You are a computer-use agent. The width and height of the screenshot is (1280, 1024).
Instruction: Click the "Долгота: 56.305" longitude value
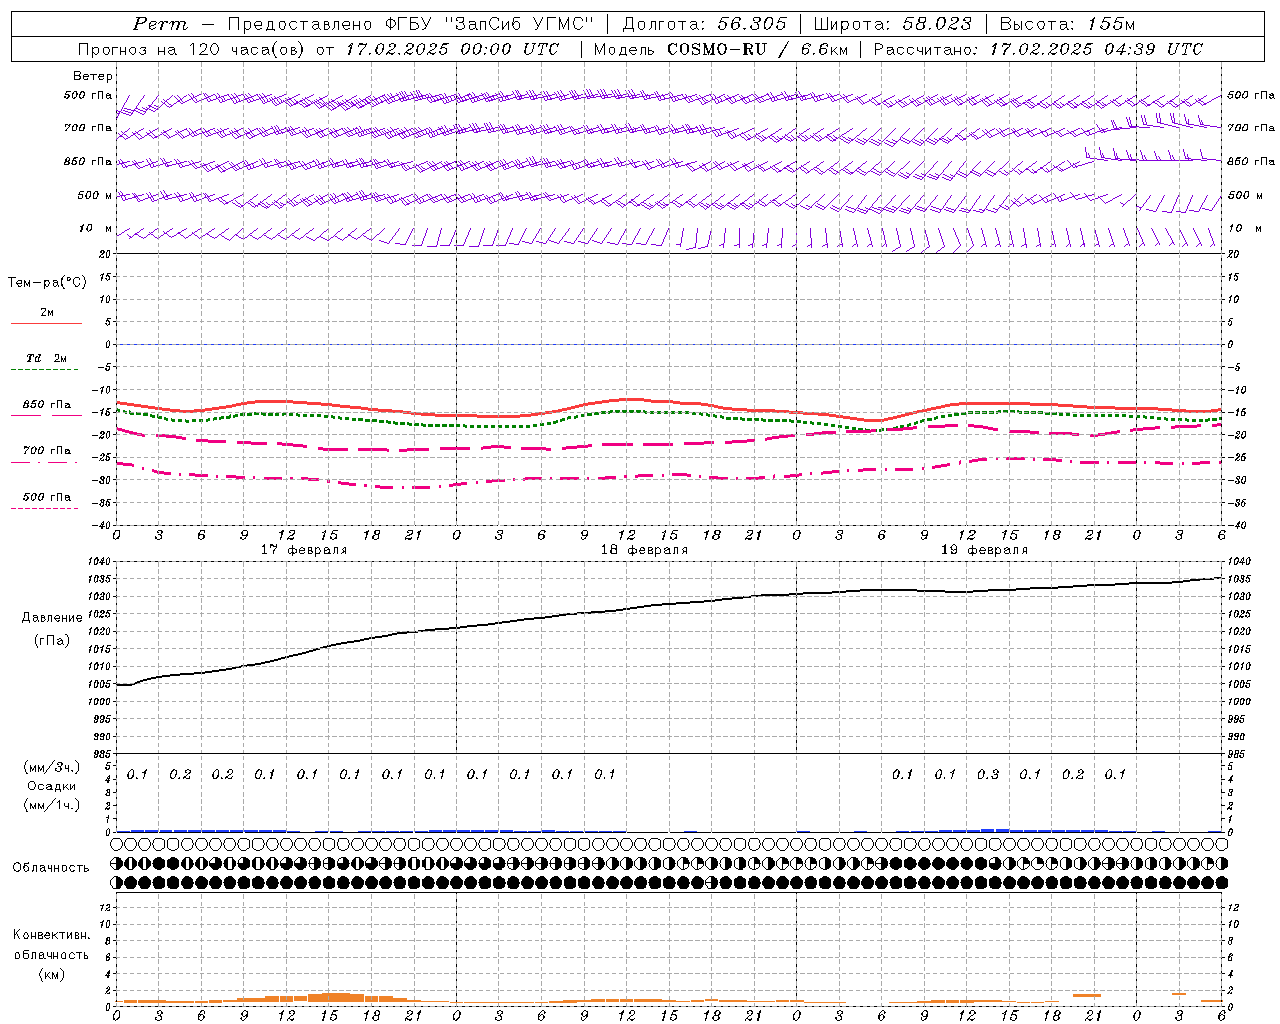pyautogui.click(x=704, y=24)
